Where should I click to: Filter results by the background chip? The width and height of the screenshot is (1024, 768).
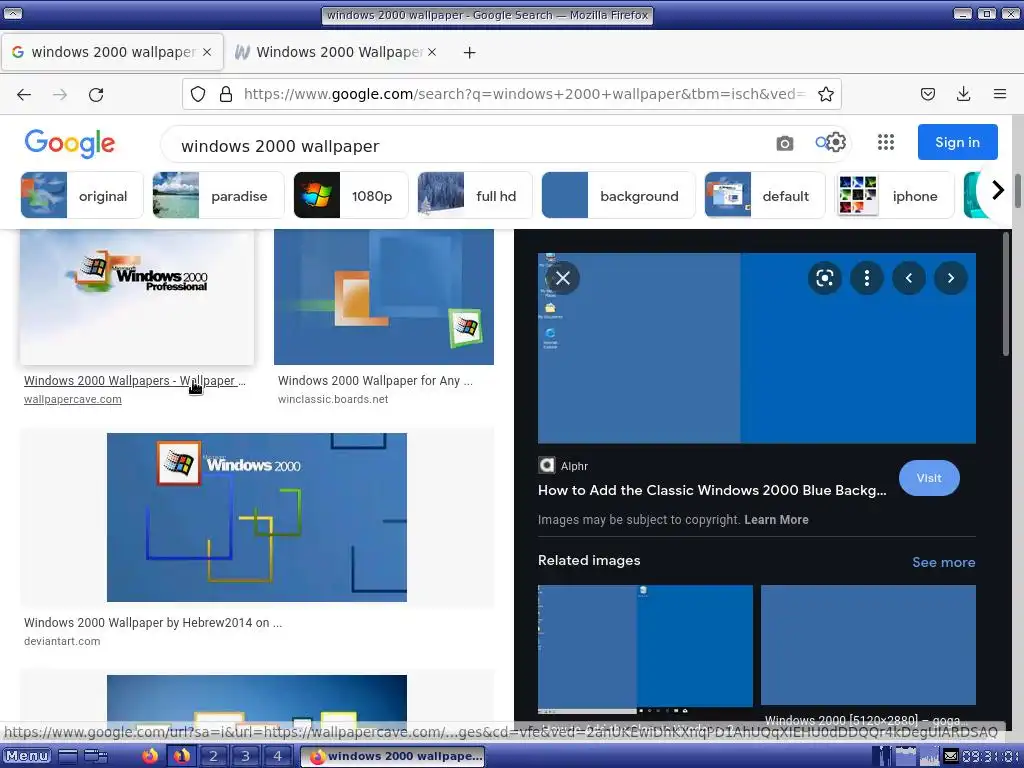pos(618,195)
